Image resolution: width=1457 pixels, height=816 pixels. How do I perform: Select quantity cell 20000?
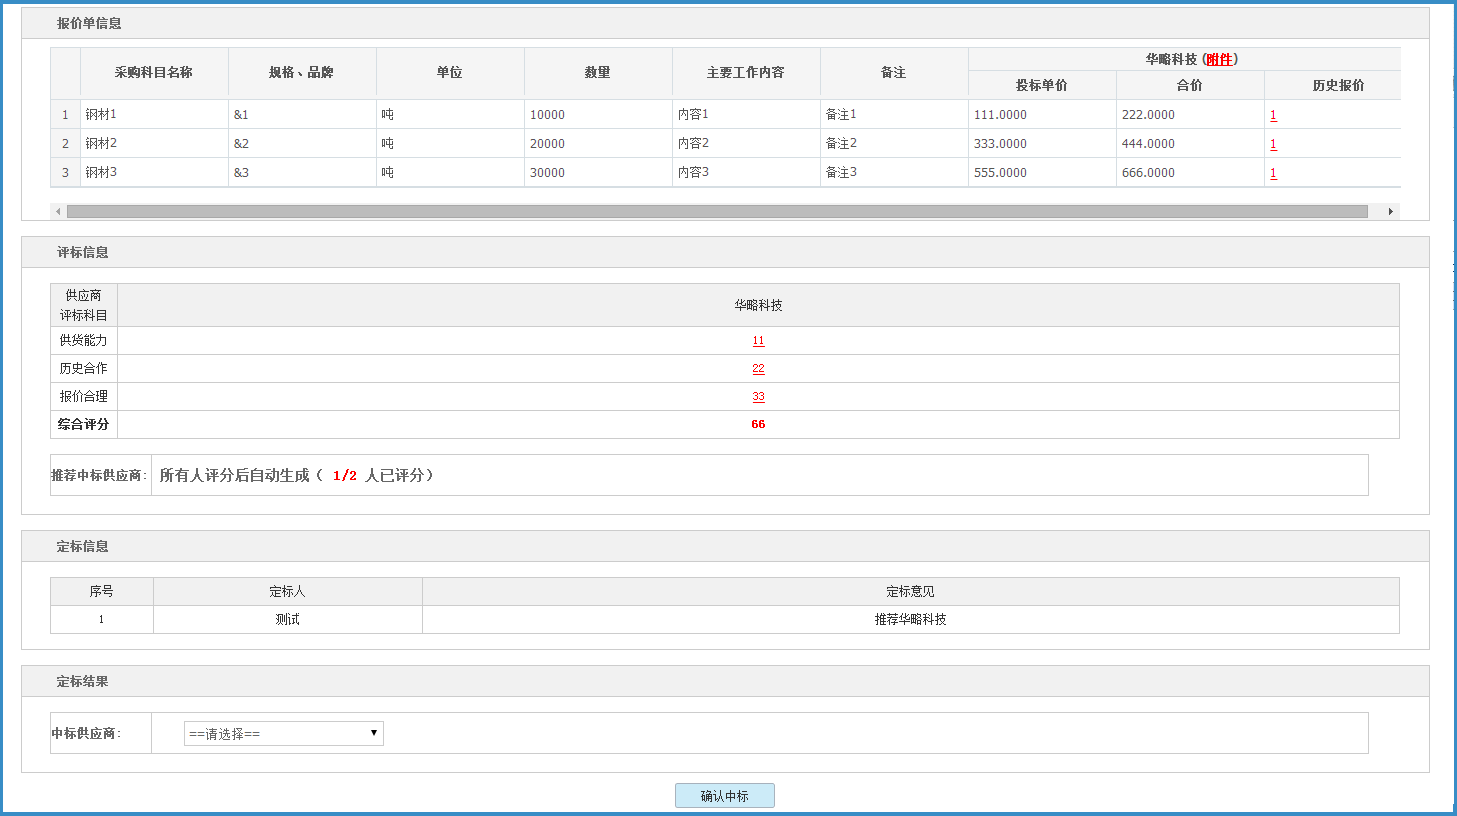coord(598,143)
